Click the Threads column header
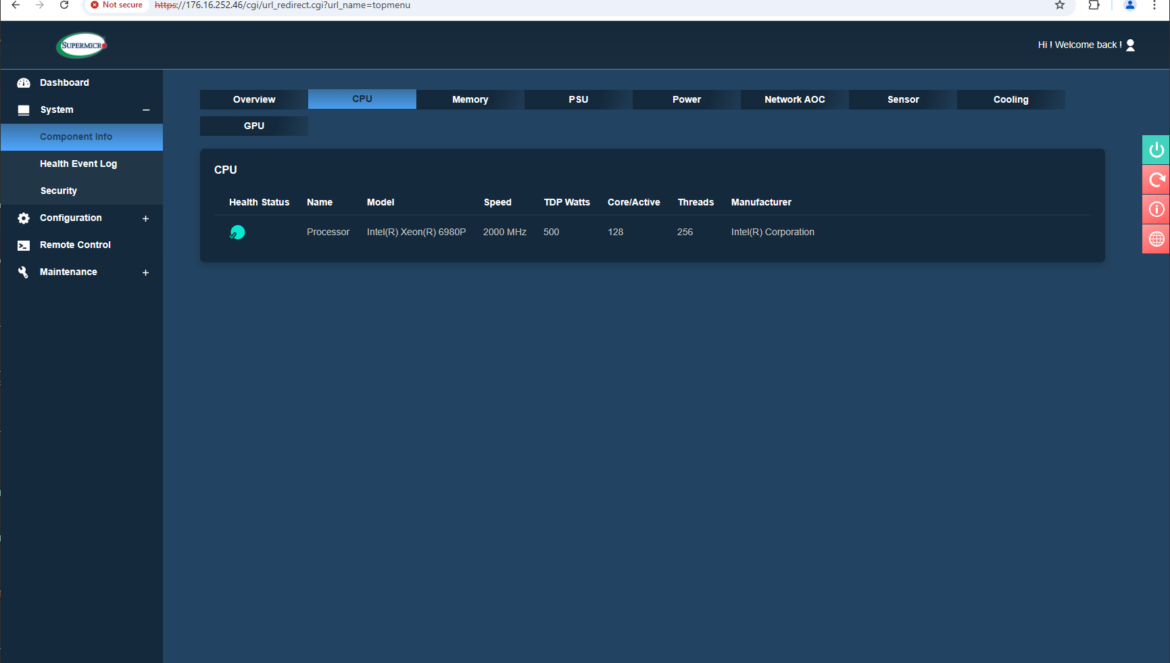The width and height of the screenshot is (1170, 663). [x=695, y=202]
